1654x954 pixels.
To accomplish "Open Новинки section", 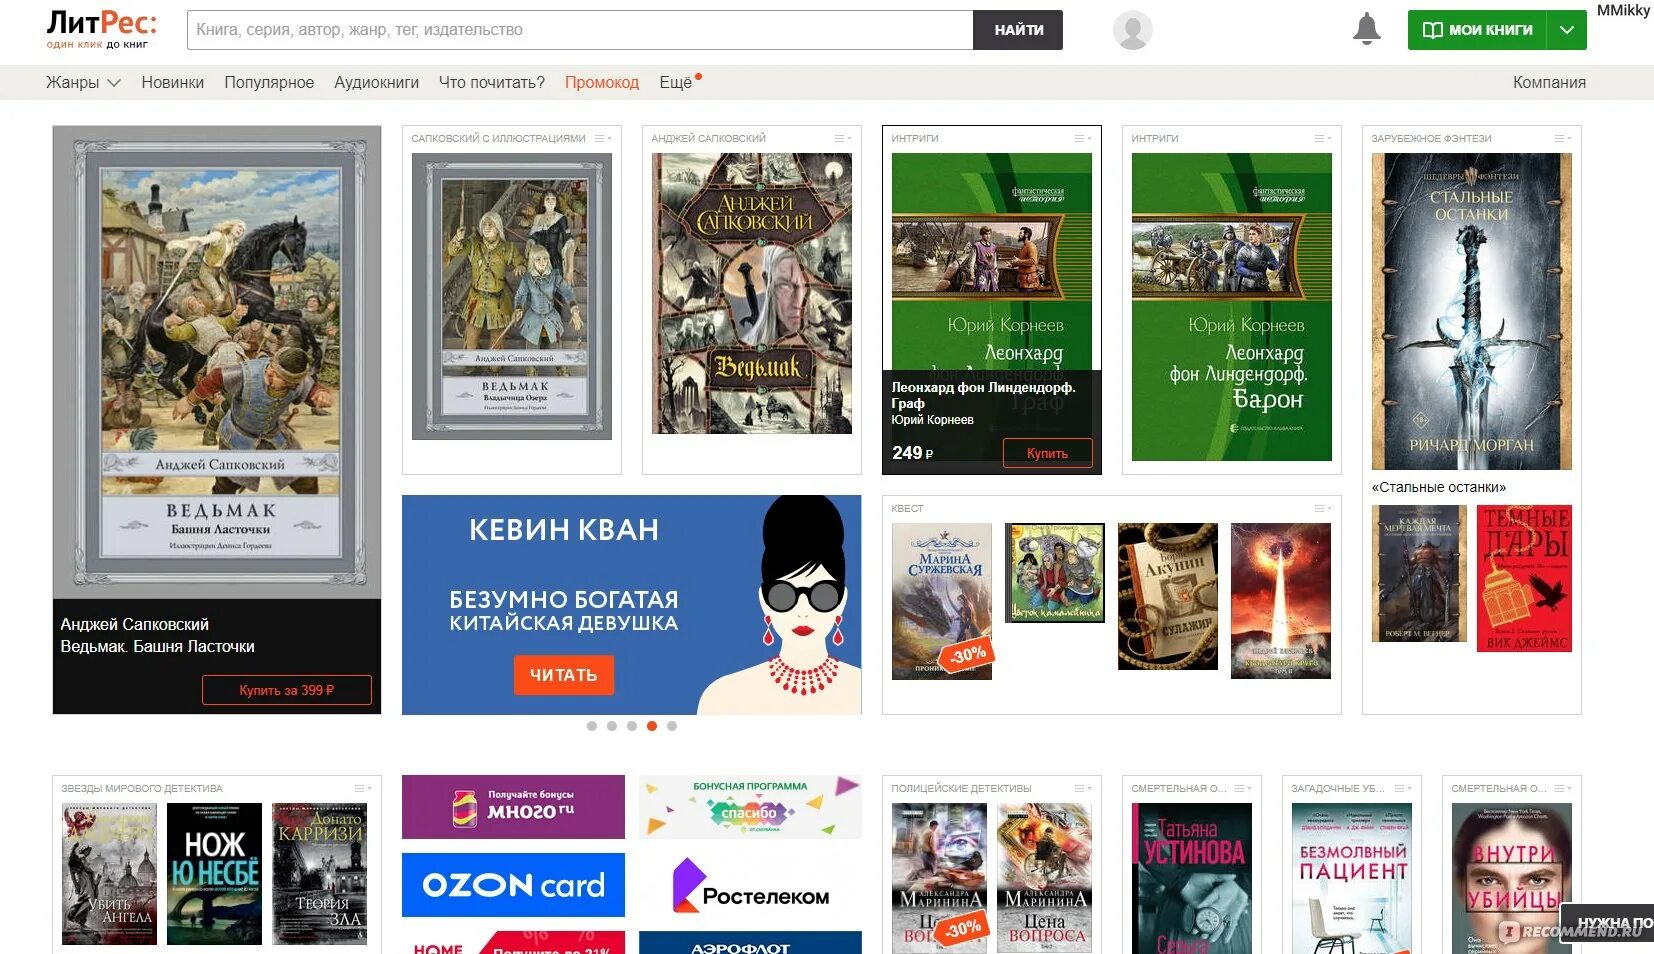I will [172, 83].
